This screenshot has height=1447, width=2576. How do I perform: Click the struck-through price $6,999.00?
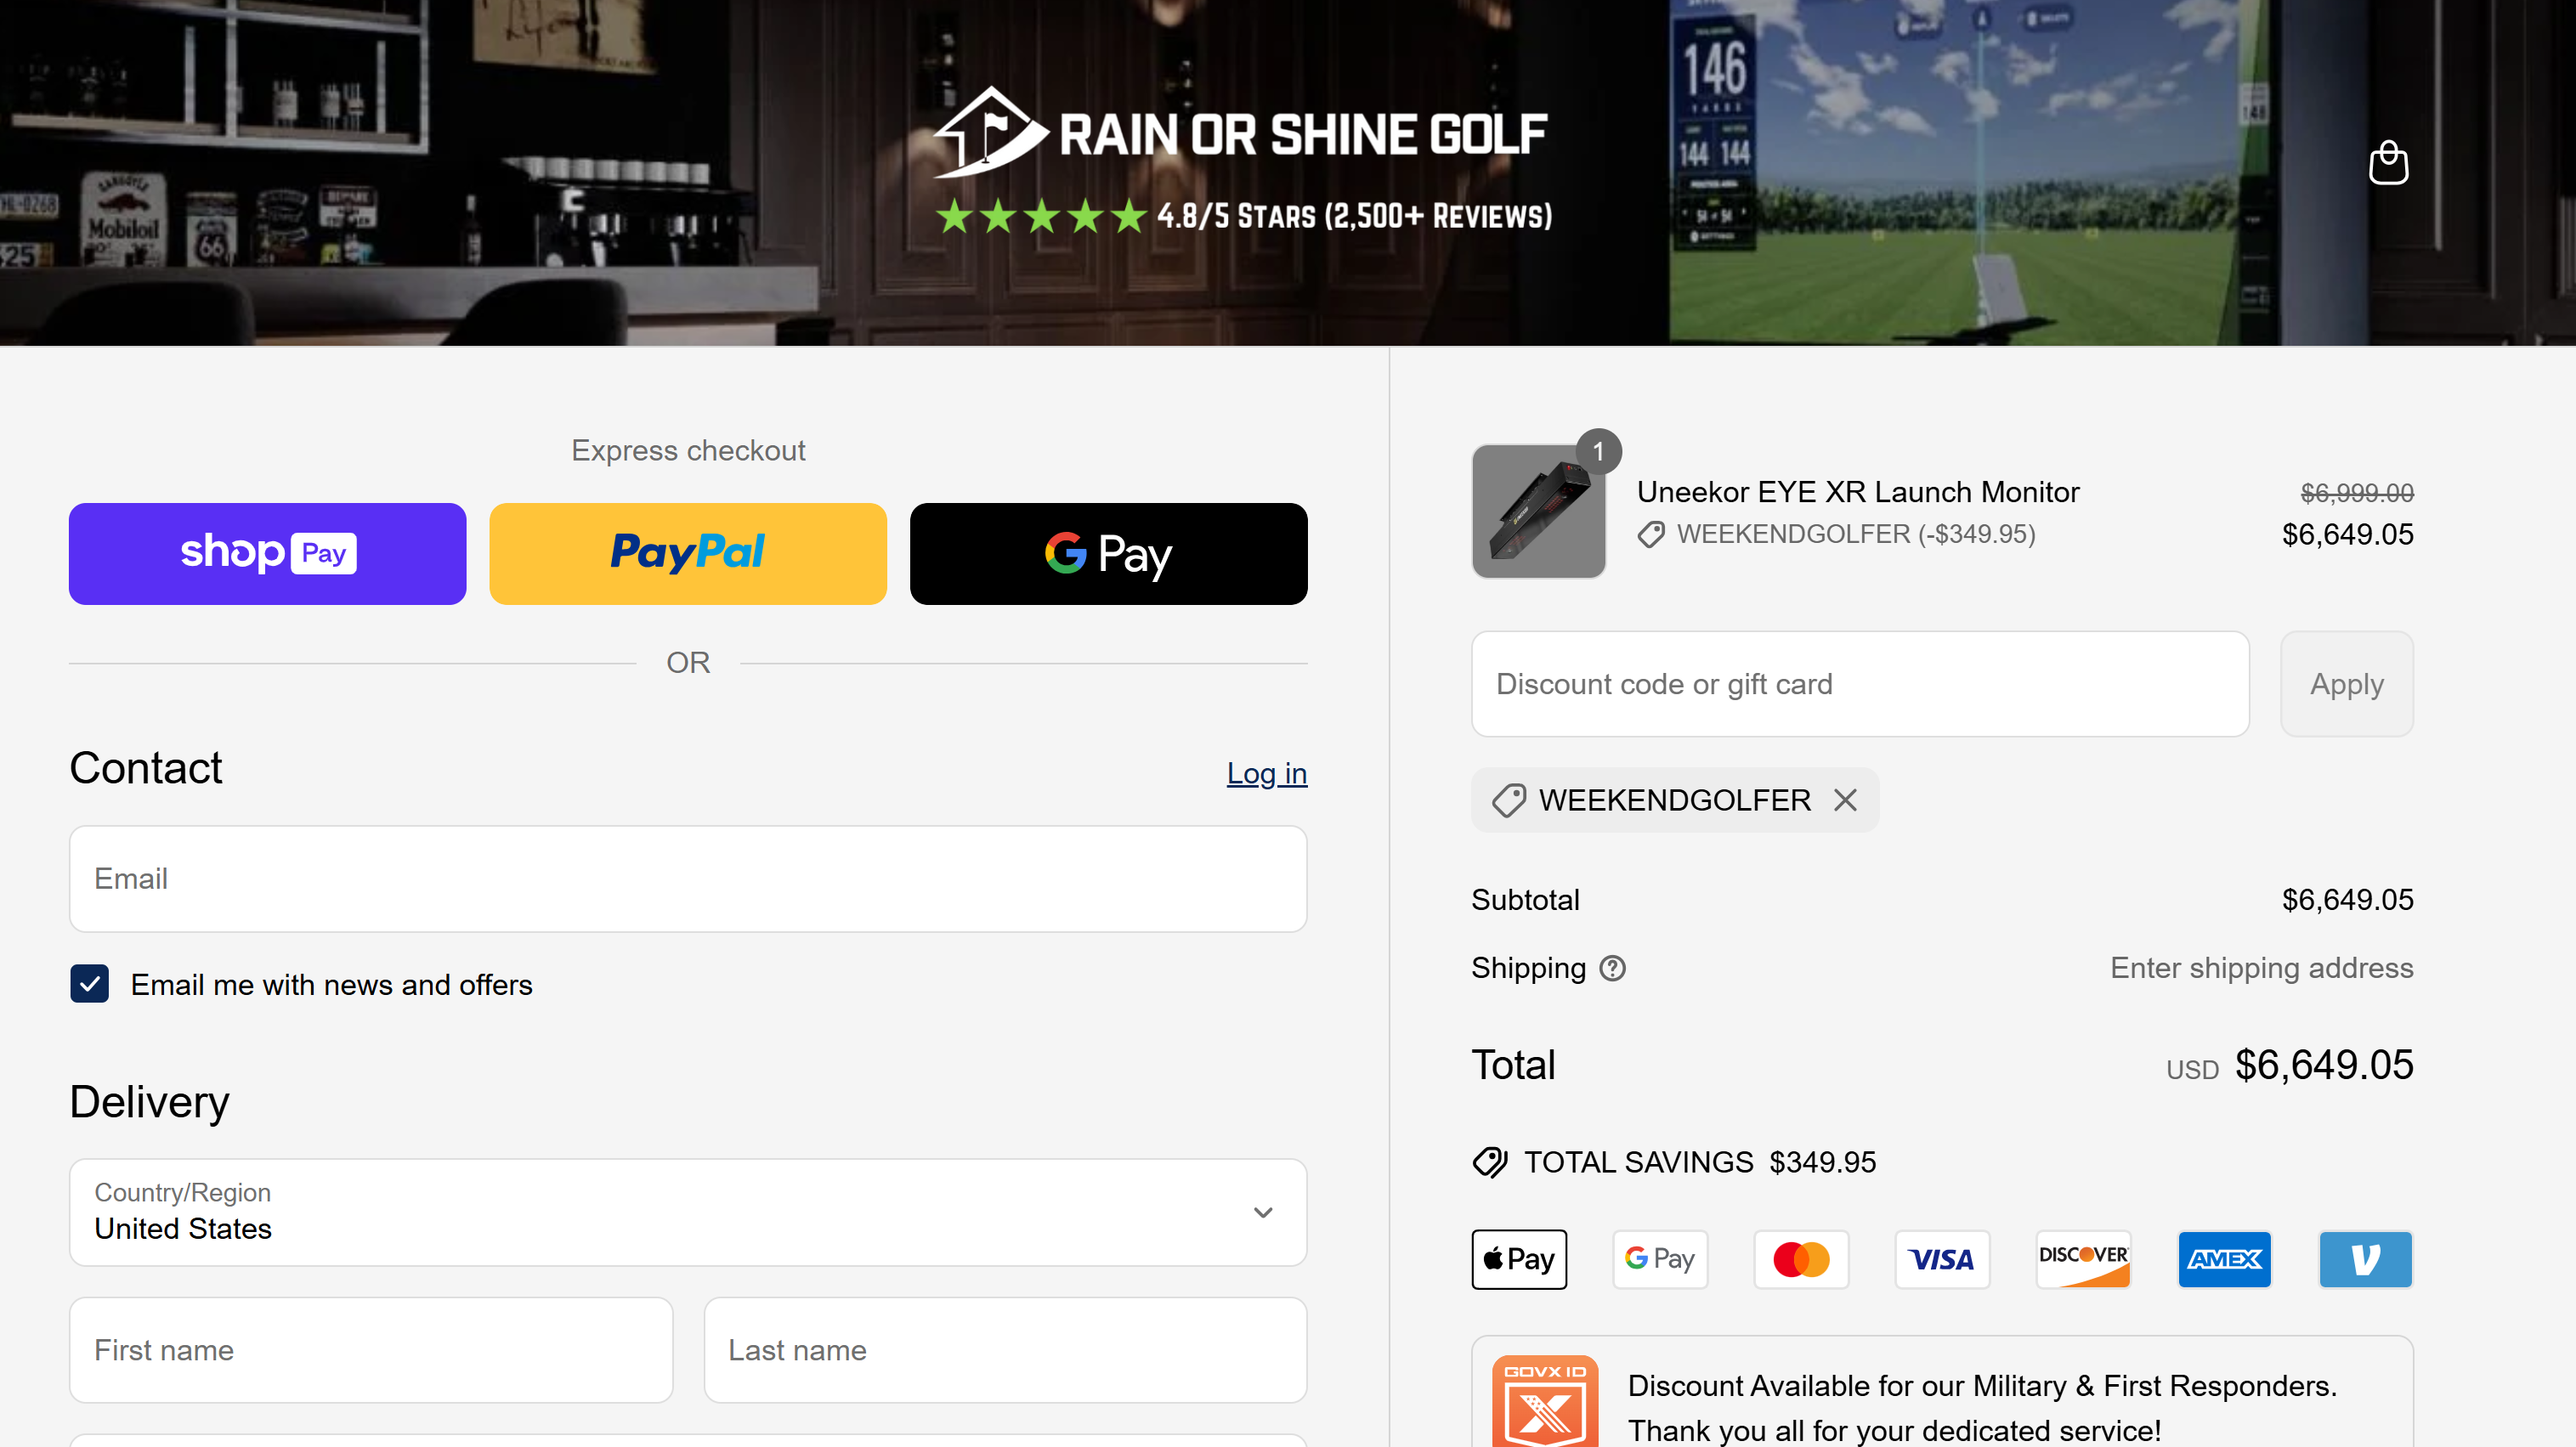pyautogui.click(x=2357, y=493)
